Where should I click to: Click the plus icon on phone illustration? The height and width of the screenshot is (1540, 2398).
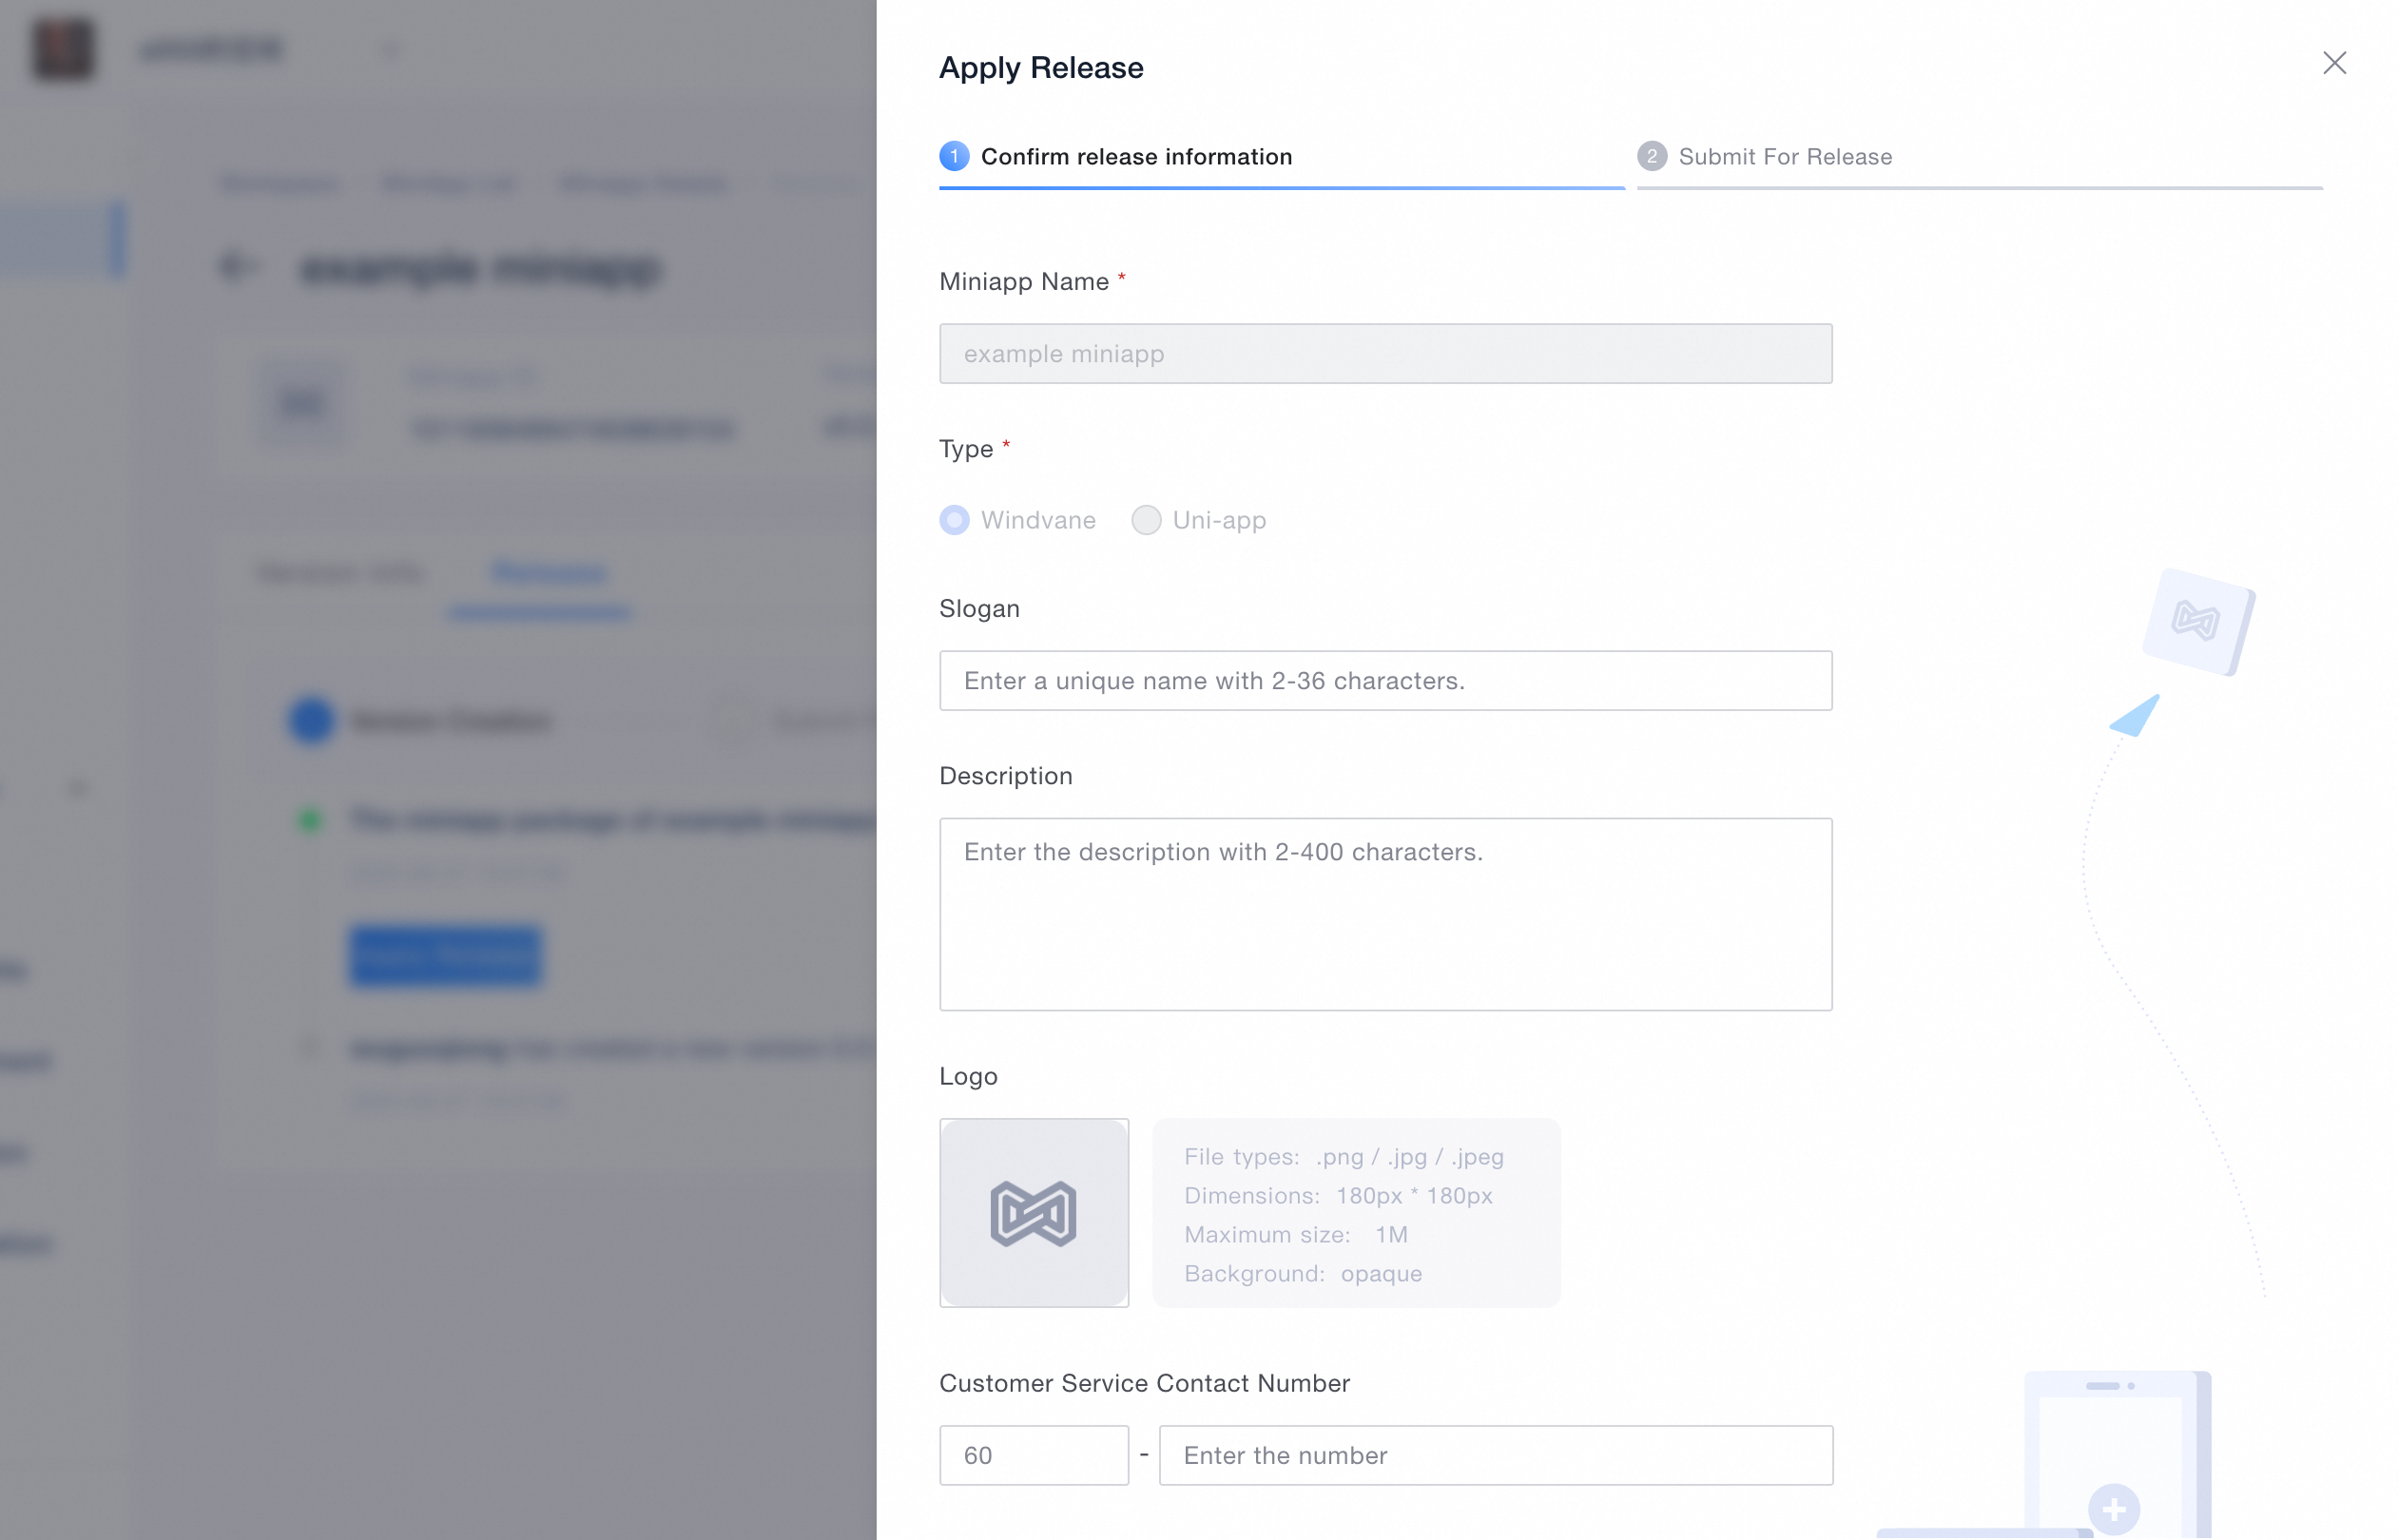pyautogui.click(x=2113, y=1508)
